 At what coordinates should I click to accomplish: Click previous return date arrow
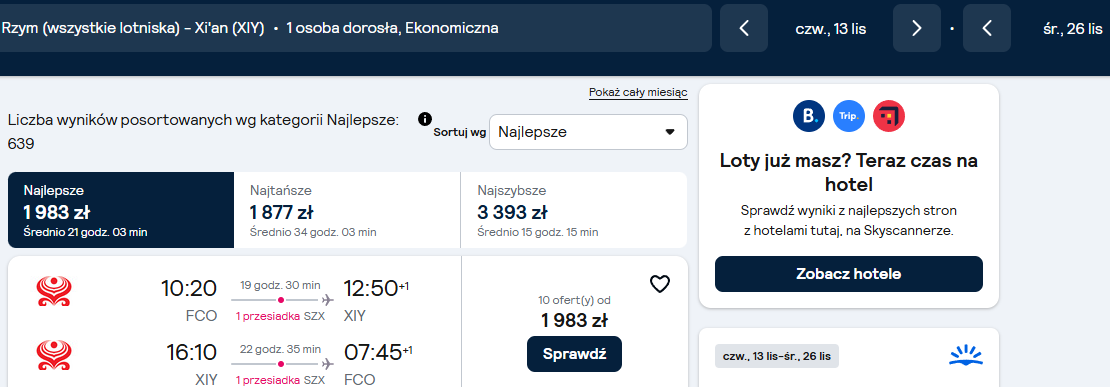coord(987,28)
